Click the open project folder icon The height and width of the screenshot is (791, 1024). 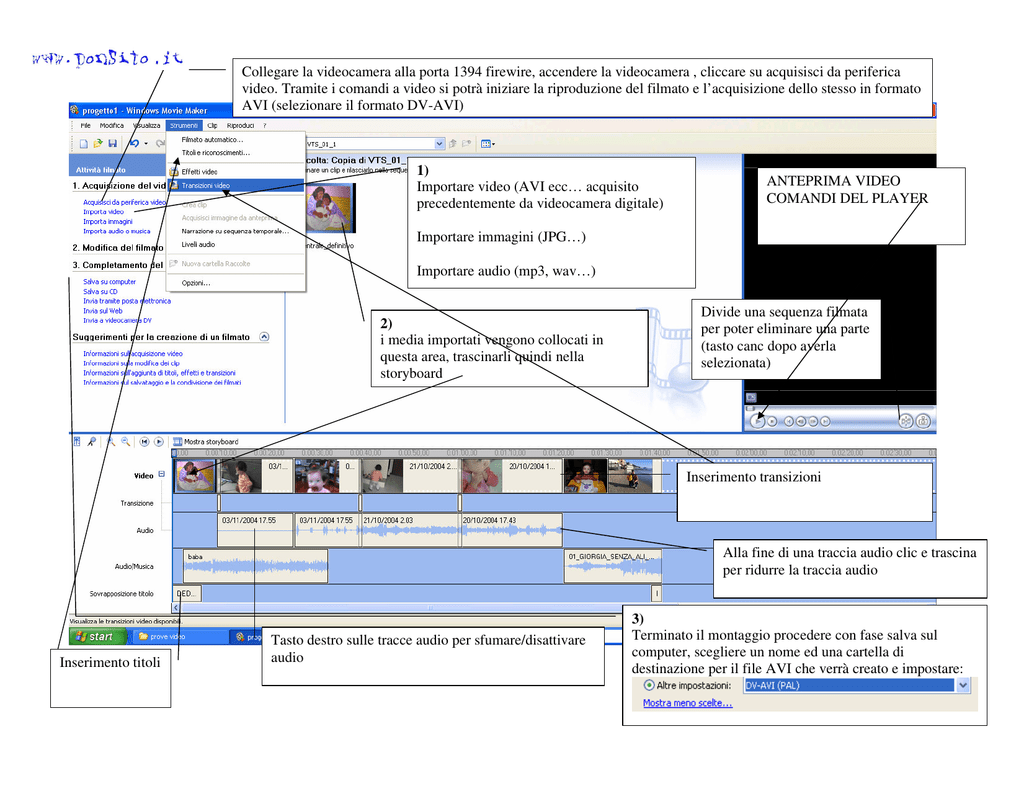pos(98,144)
